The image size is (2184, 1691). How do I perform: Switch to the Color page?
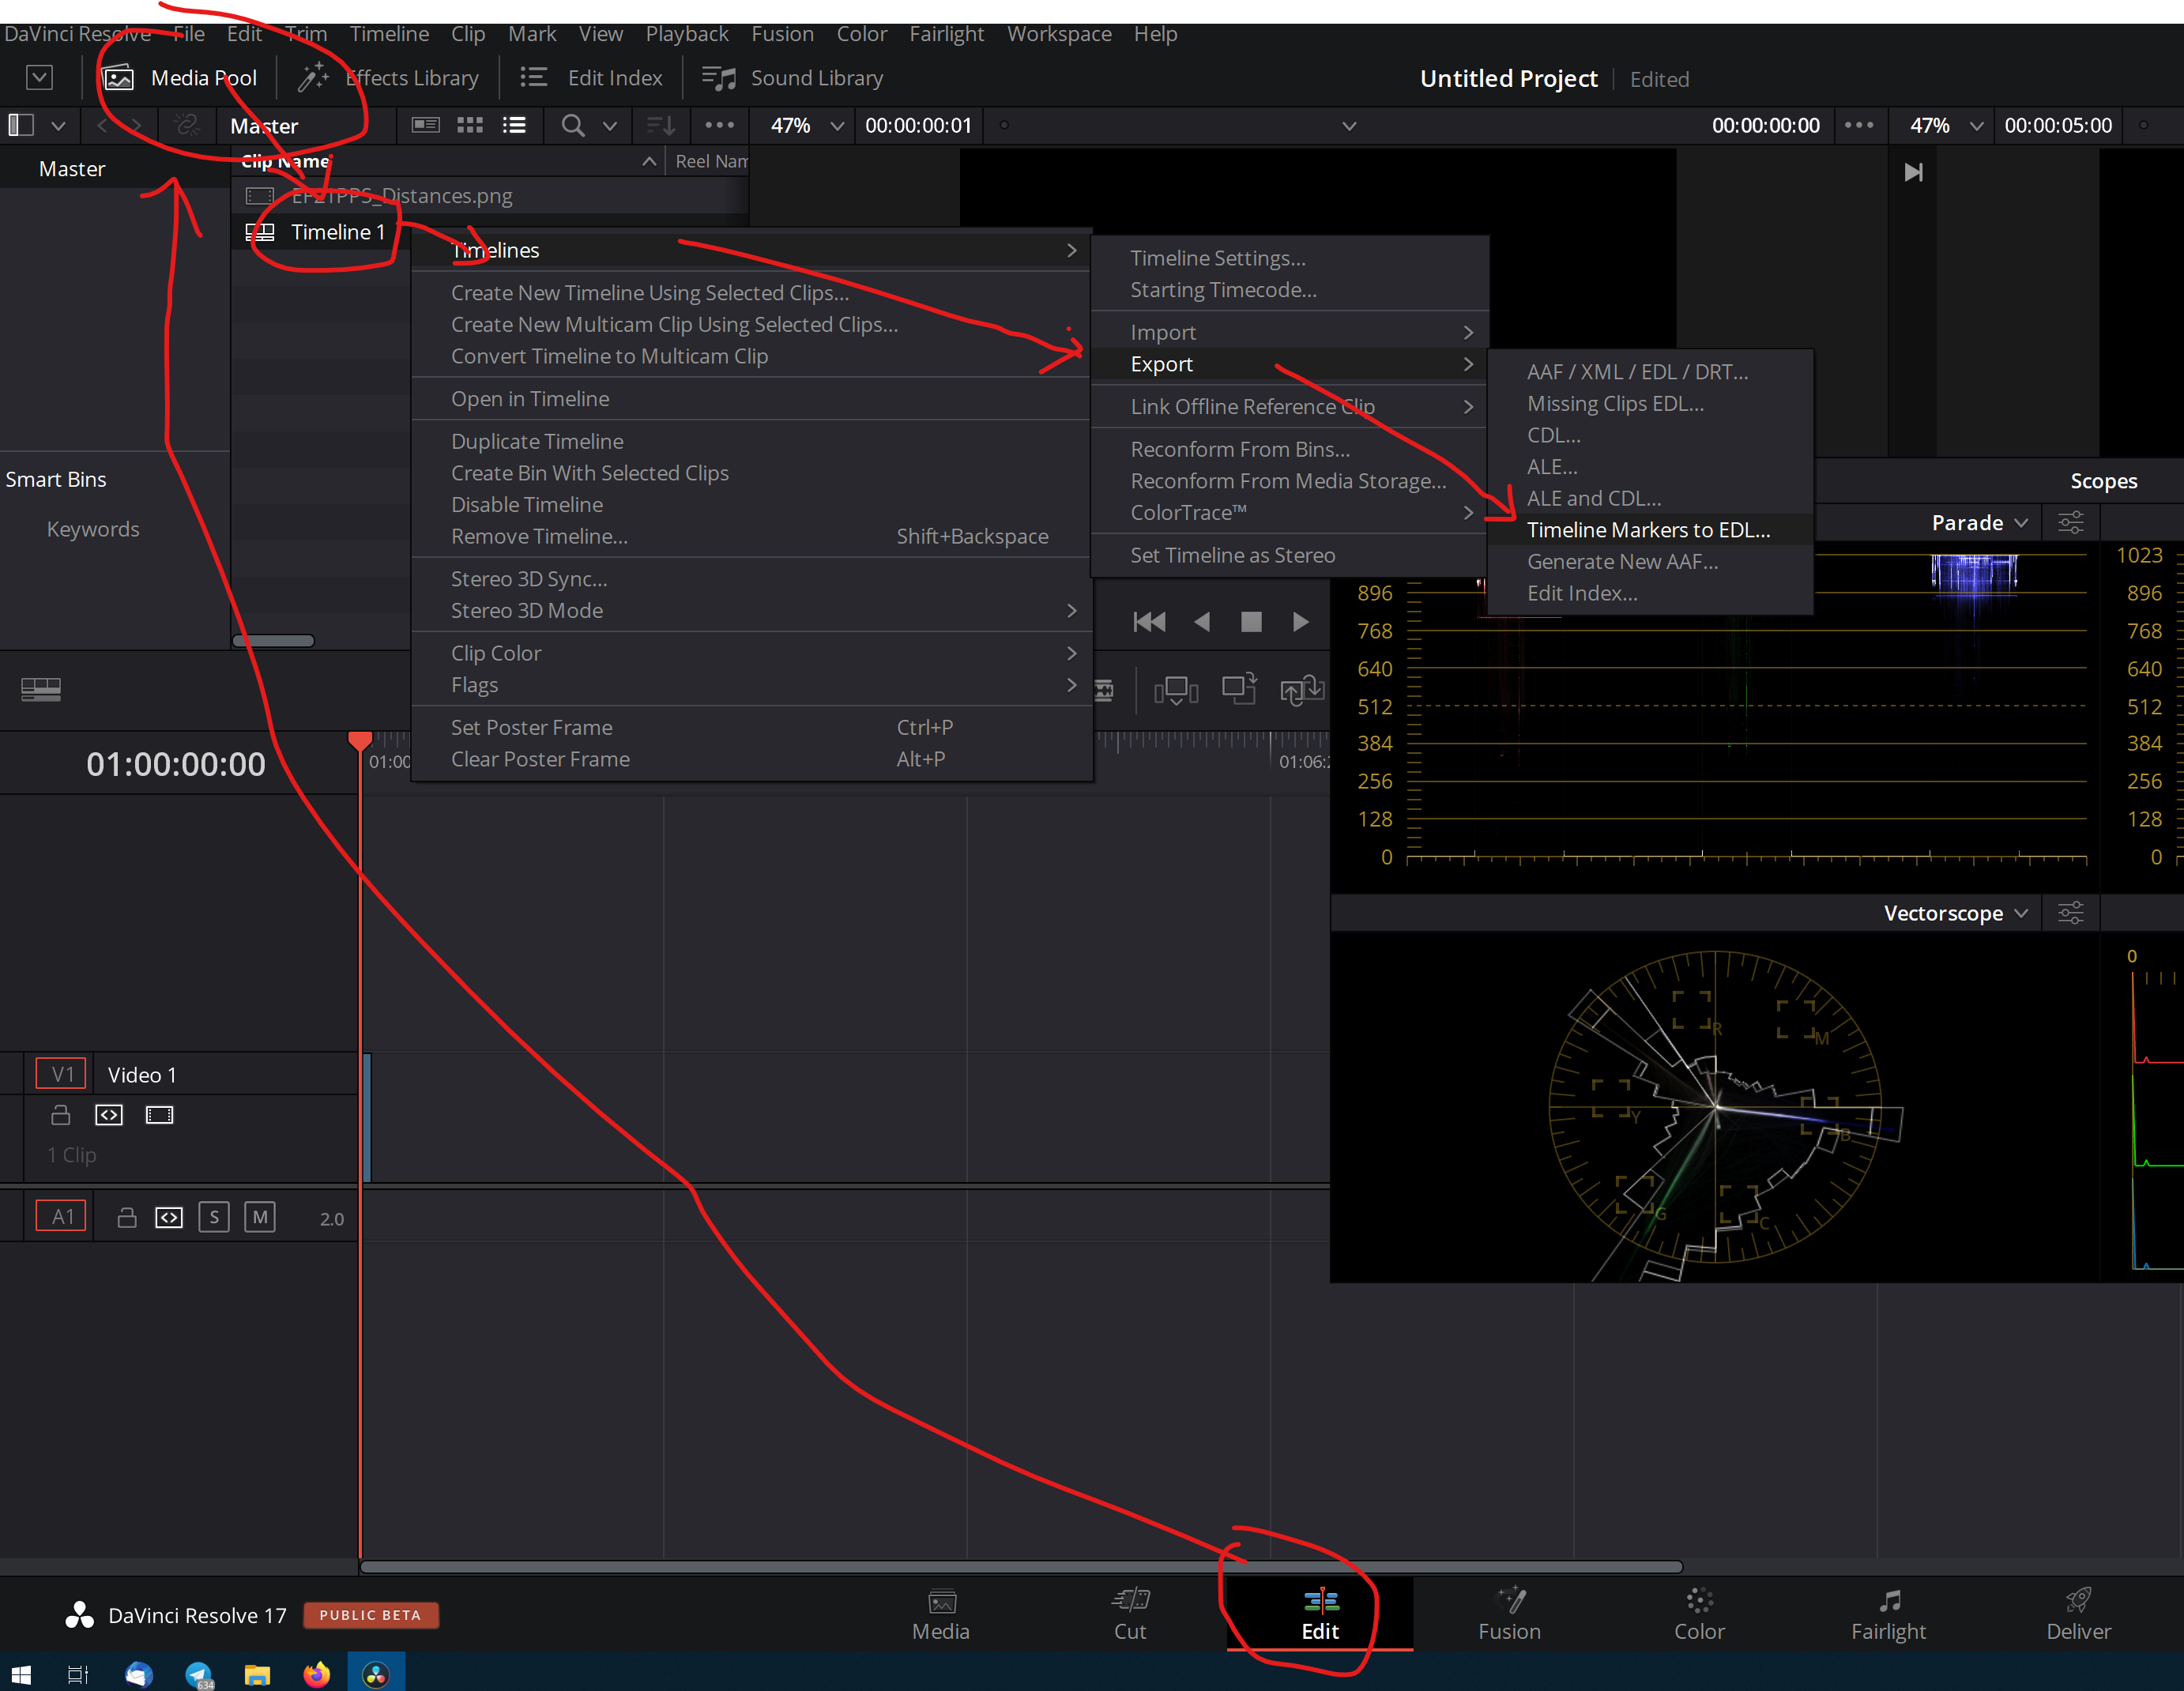point(1699,1615)
